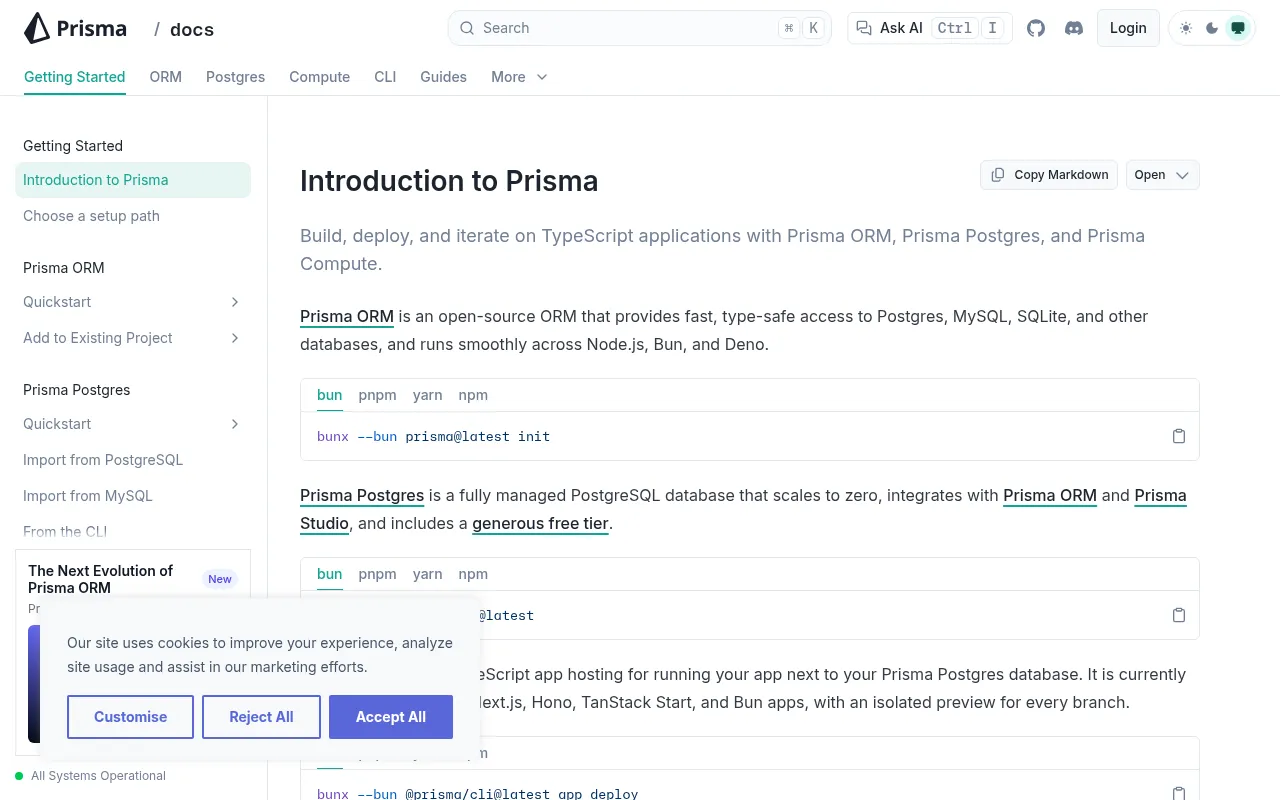This screenshot has width=1280, height=800.
Task: Click the New badge on promo card
Action: click(x=220, y=579)
